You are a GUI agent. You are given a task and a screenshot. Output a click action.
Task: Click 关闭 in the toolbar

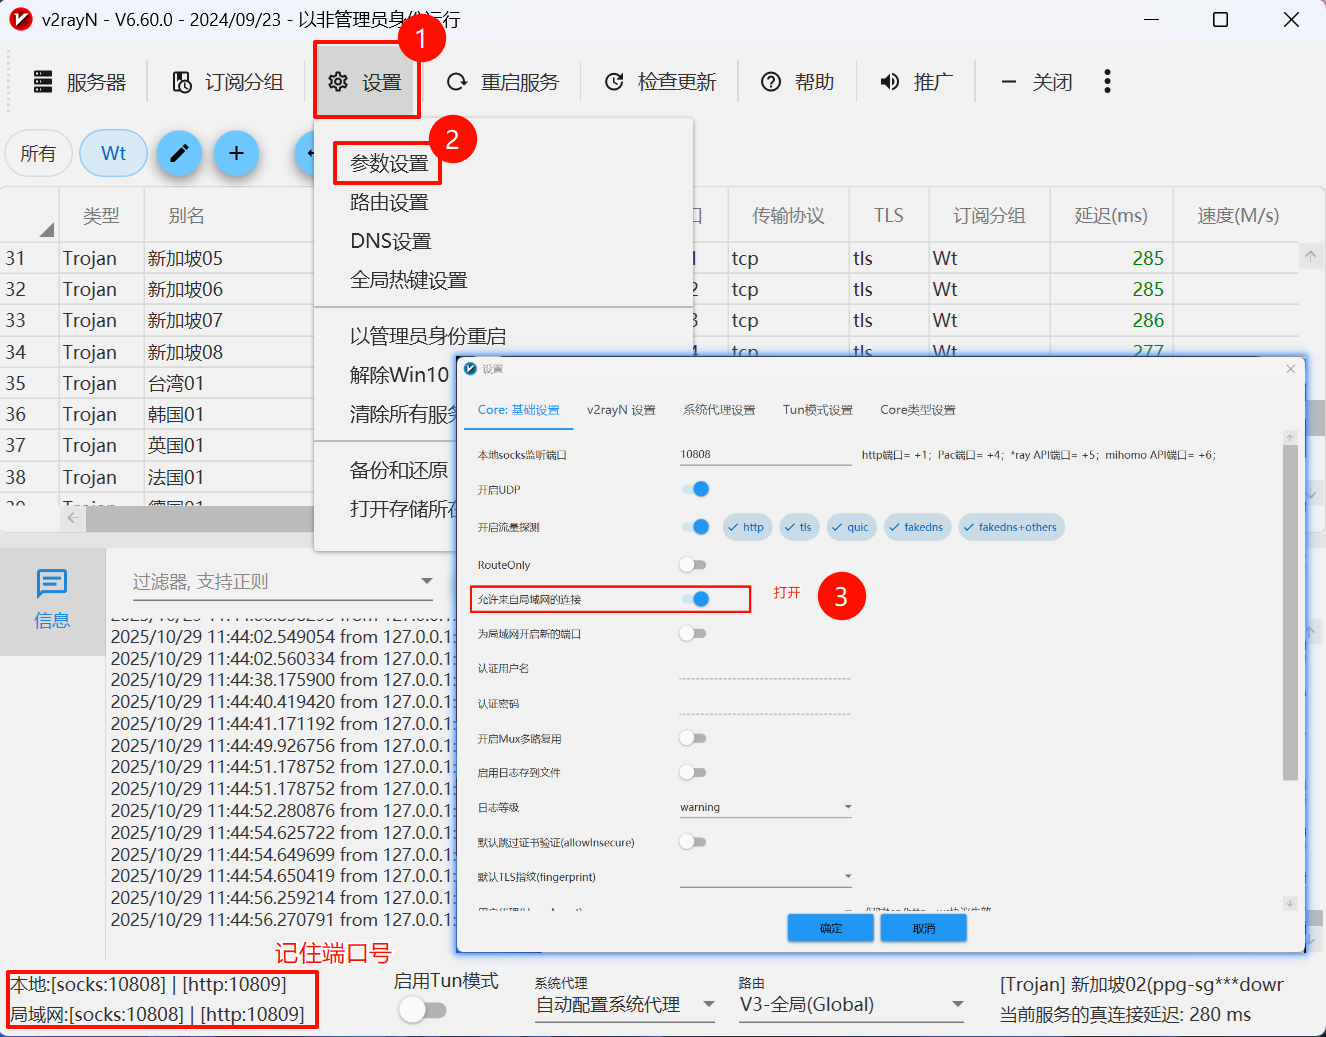click(x=1037, y=82)
